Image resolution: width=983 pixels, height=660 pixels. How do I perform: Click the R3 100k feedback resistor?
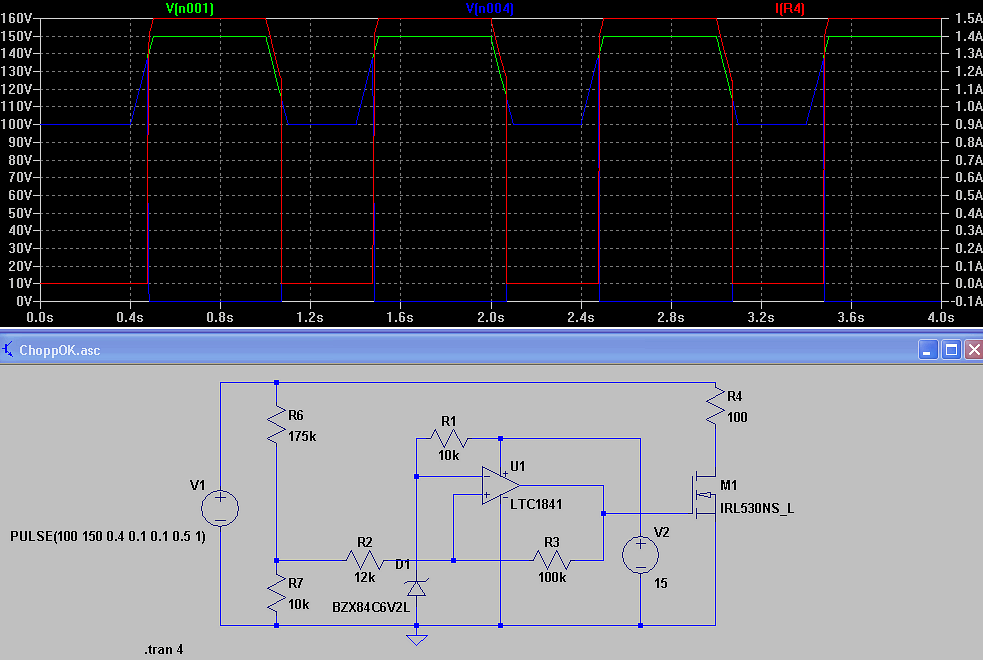pyautogui.click(x=552, y=560)
